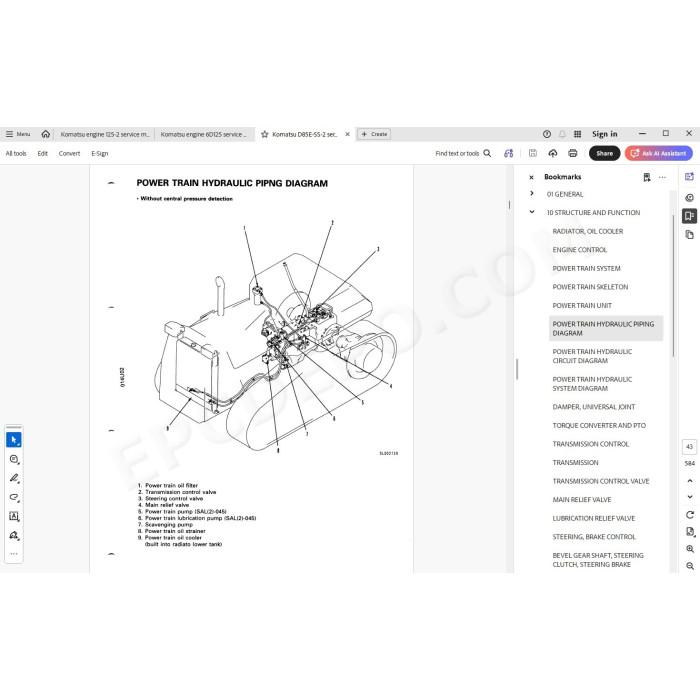
Task: Click Ask AI Assistant button
Action: point(659,154)
